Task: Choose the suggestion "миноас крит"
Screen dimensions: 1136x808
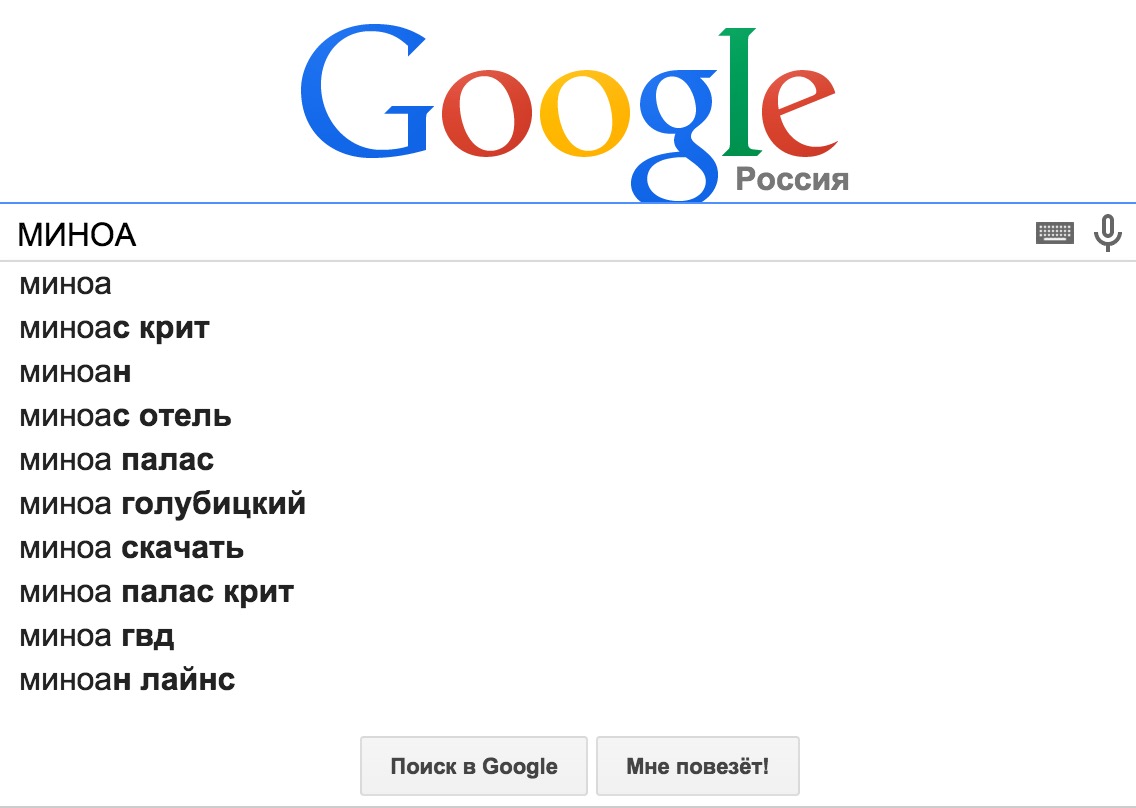Action: 114,328
